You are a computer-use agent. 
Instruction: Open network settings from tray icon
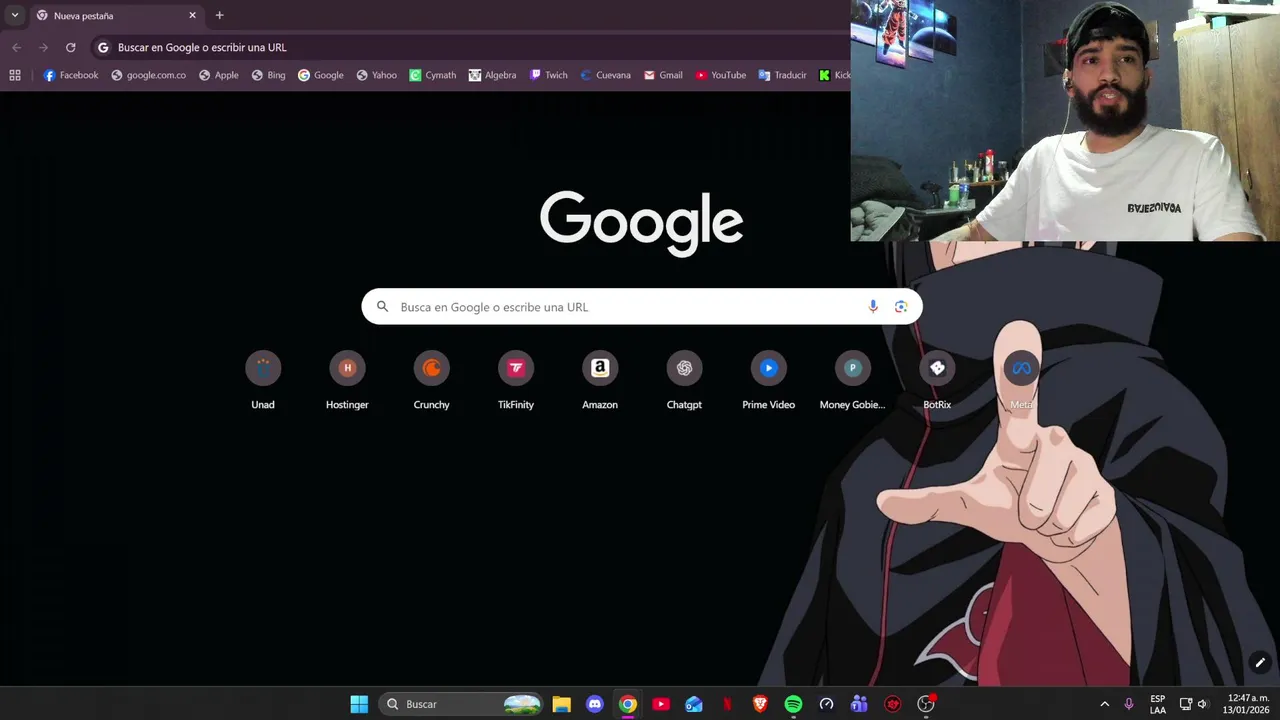[x=1186, y=704]
